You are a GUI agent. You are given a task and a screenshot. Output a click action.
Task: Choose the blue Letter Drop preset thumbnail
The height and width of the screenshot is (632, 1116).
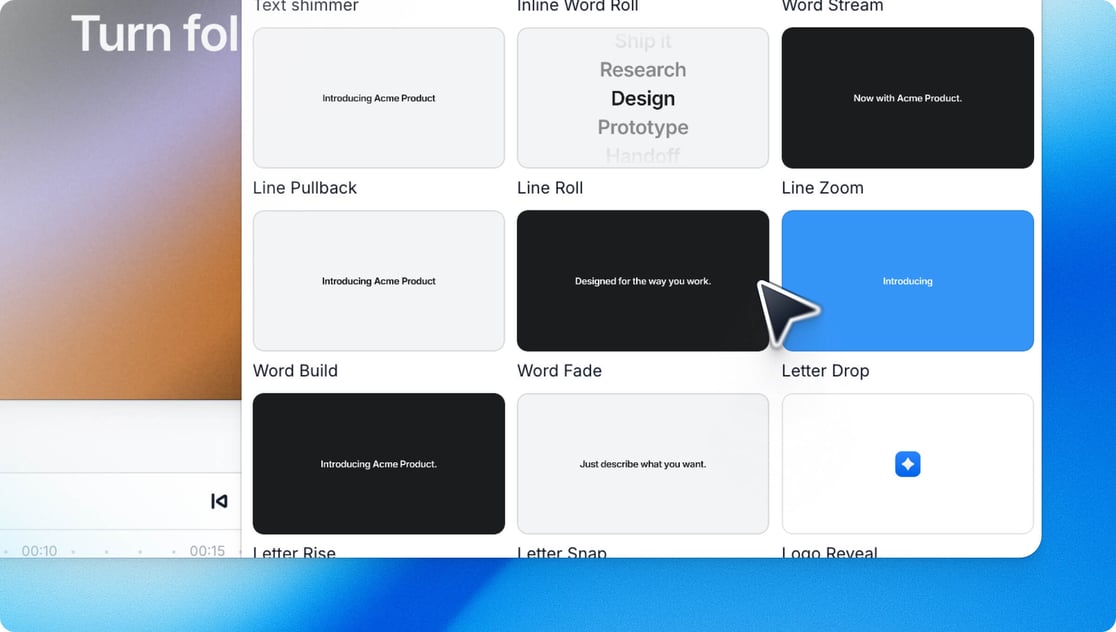point(907,280)
